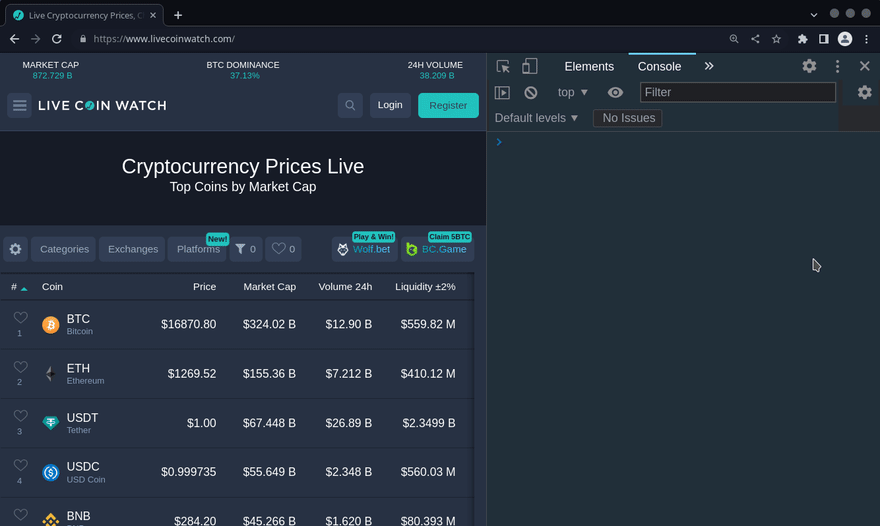
Task: Click the Login button
Action: coord(390,106)
